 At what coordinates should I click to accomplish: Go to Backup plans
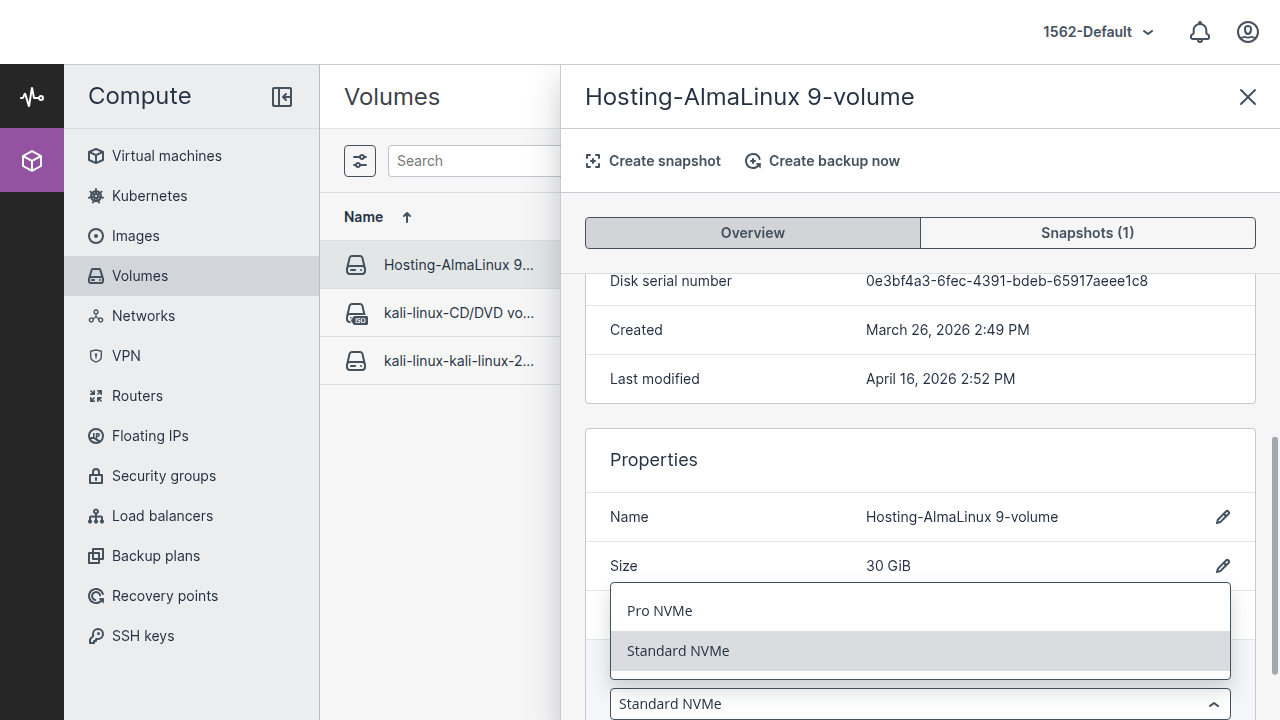click(x=191, y=556)
